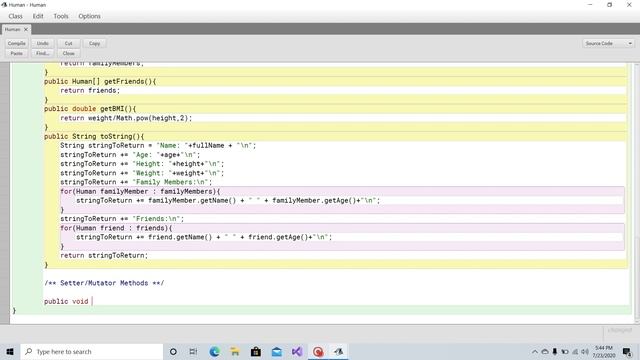Click the 'familyMember.getName()' code line
Viewport: 640px width, 360px height.
click(228, 200)
